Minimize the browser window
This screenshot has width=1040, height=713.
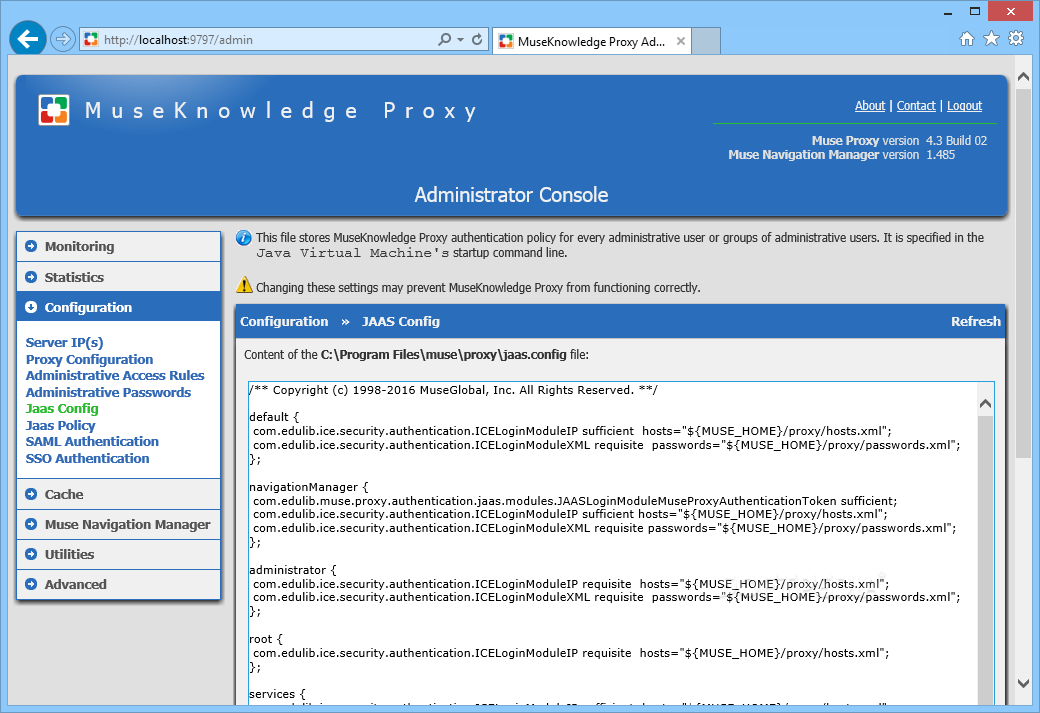point(948,12)
